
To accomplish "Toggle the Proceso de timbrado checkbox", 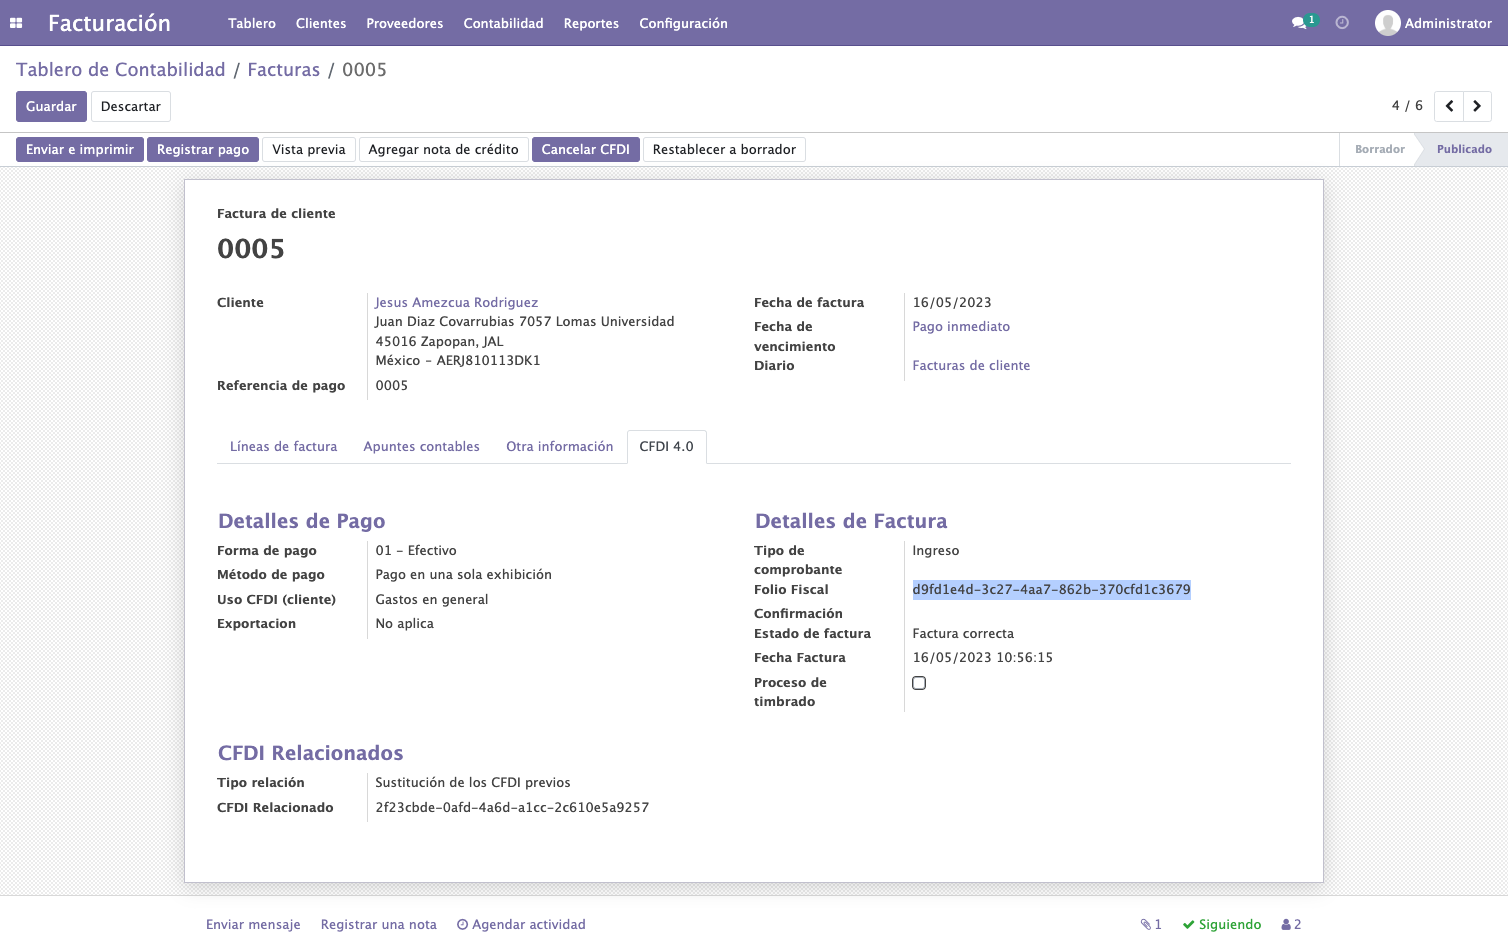I will [x=919, y=683].
